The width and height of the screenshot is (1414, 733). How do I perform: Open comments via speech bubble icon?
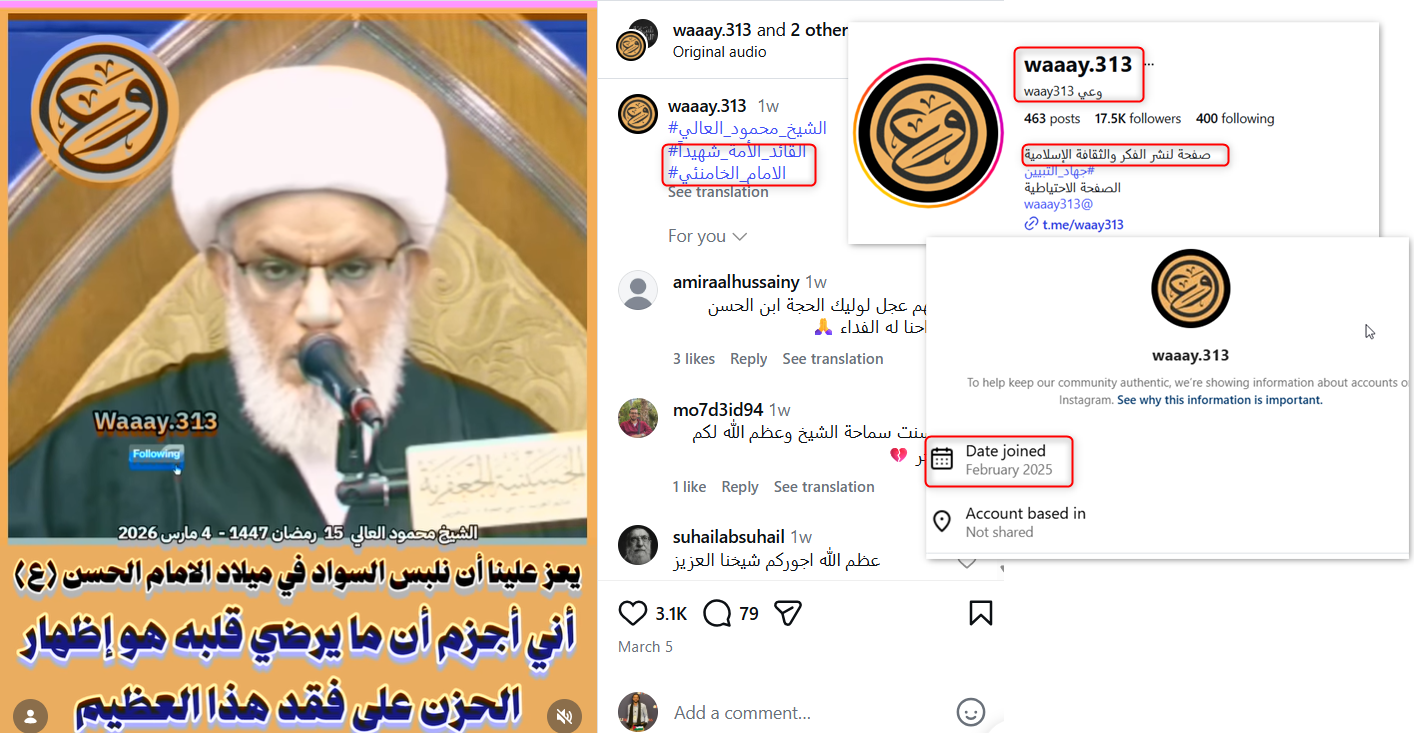click(717, 613)
